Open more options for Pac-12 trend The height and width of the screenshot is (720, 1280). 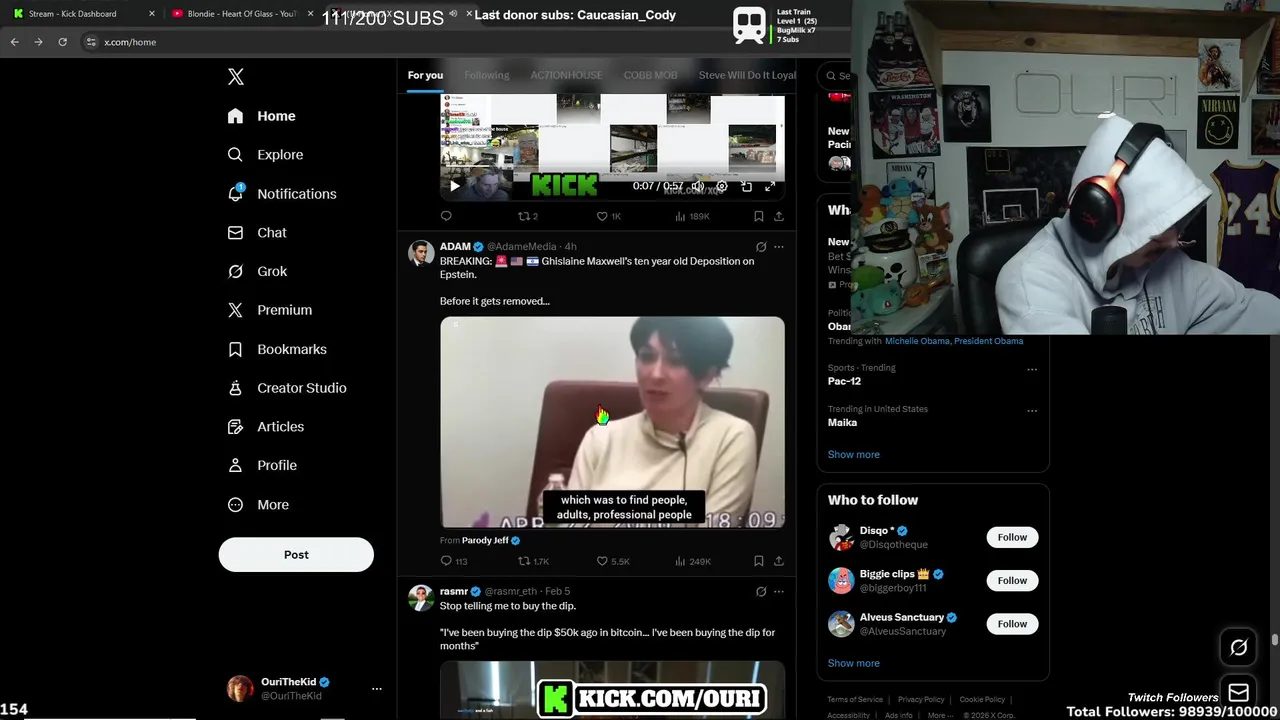1032,369
